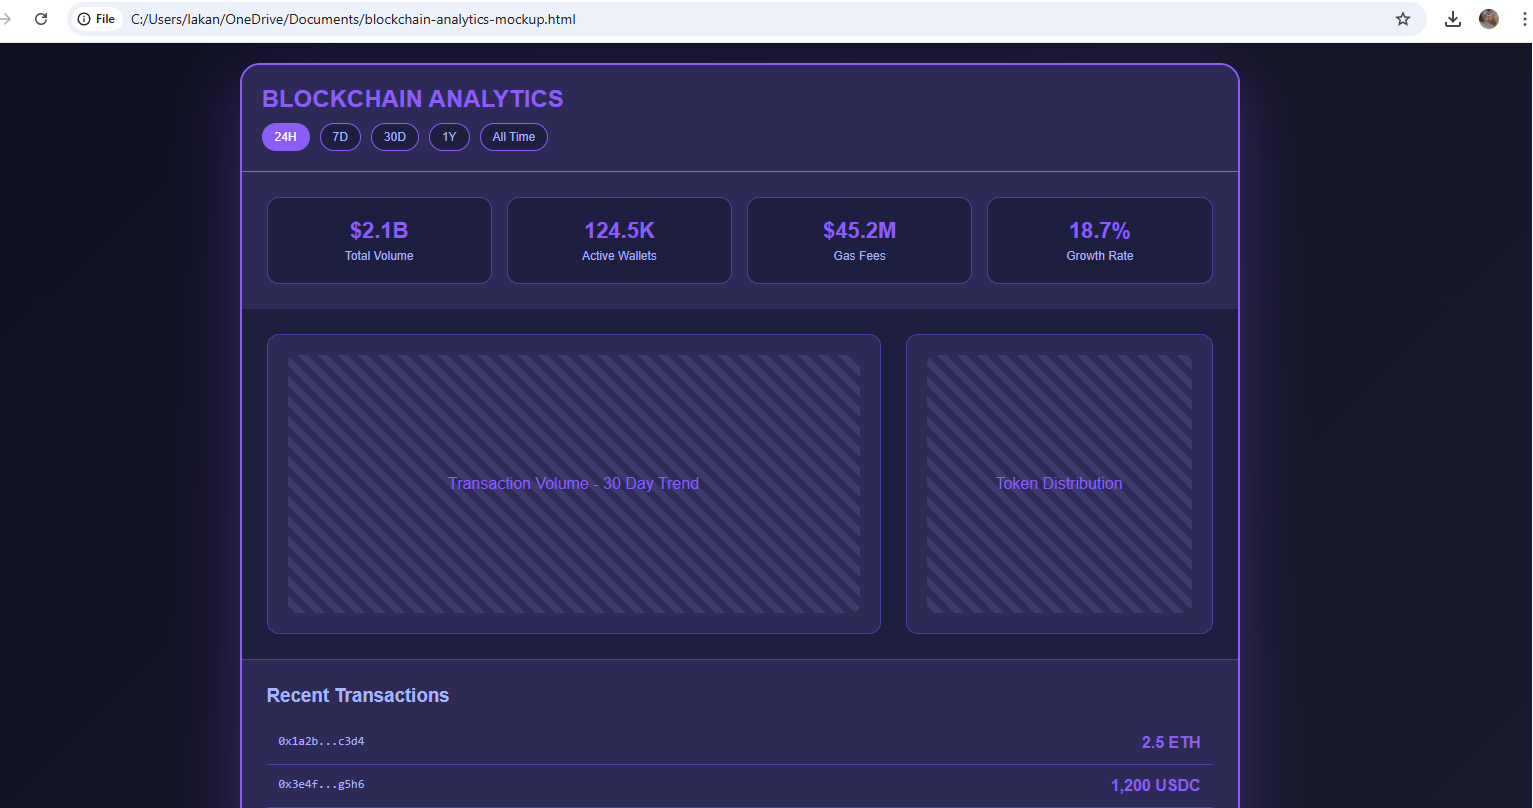Viewport: 1533px width, 808px height.
Task: Click the Transaction Volume 30 Day Trend chart
Action: point(574,484)
